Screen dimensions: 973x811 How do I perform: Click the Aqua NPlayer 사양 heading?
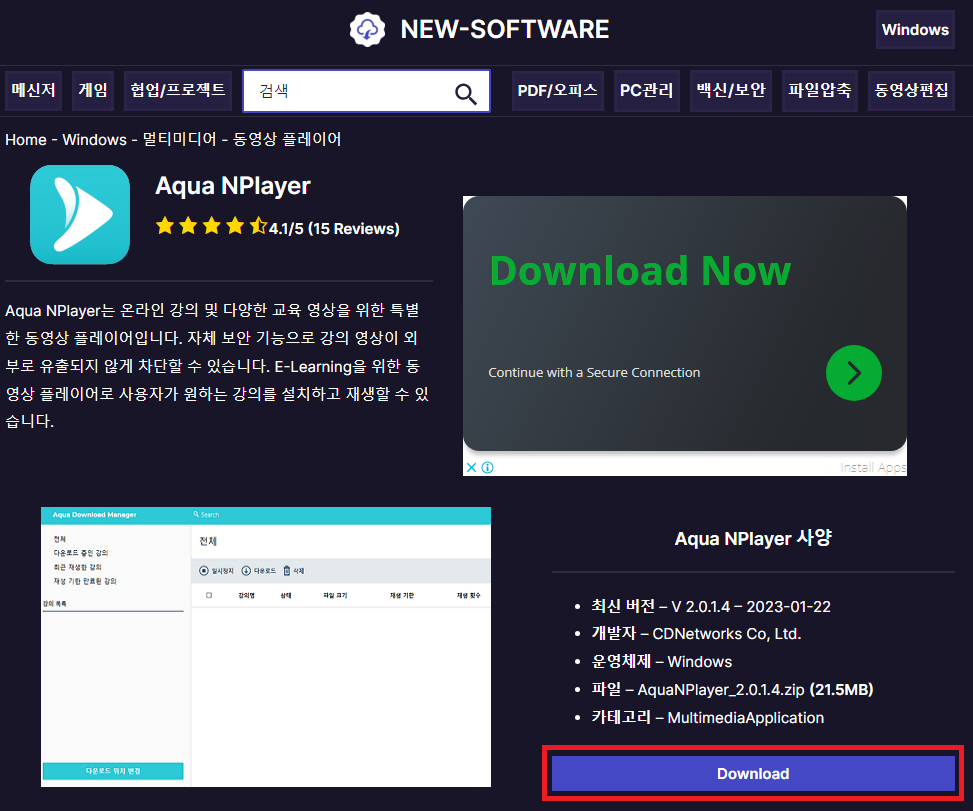(x=753, y=539)
